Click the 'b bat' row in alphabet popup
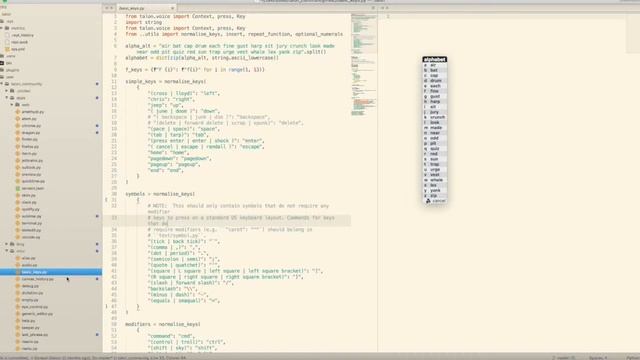 point(435,70)
